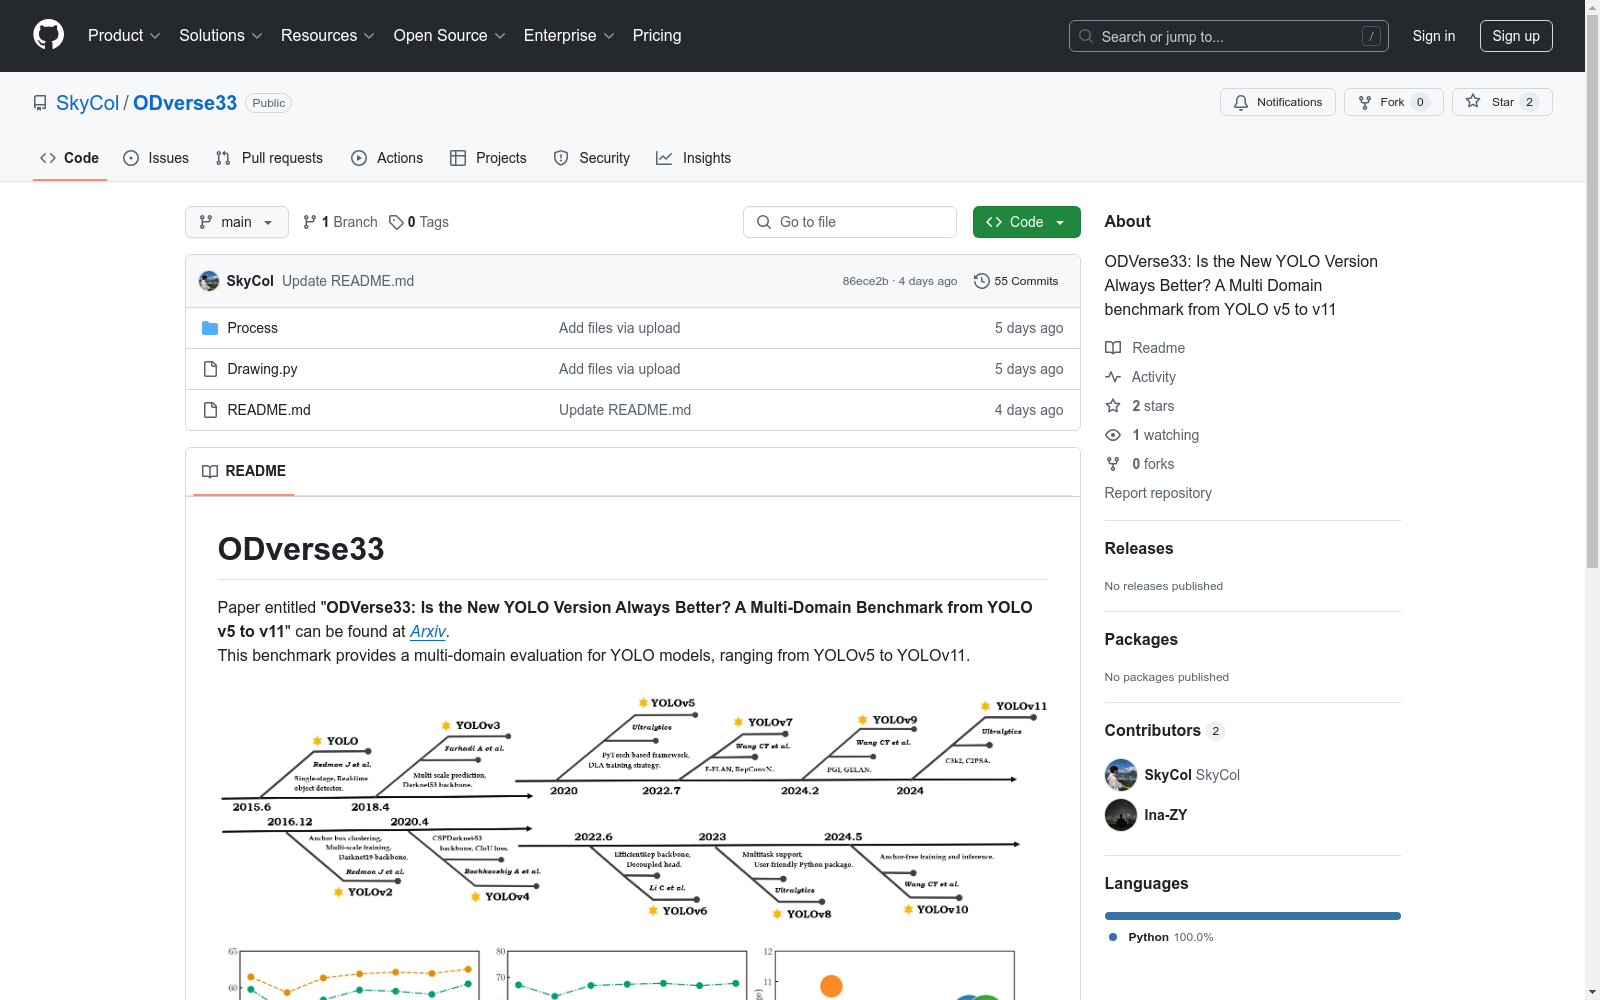This screenshot has width=1600, height=1000.
Task: View the 1 Branch list
Action: pyautogui.click(x=340, y=222)
